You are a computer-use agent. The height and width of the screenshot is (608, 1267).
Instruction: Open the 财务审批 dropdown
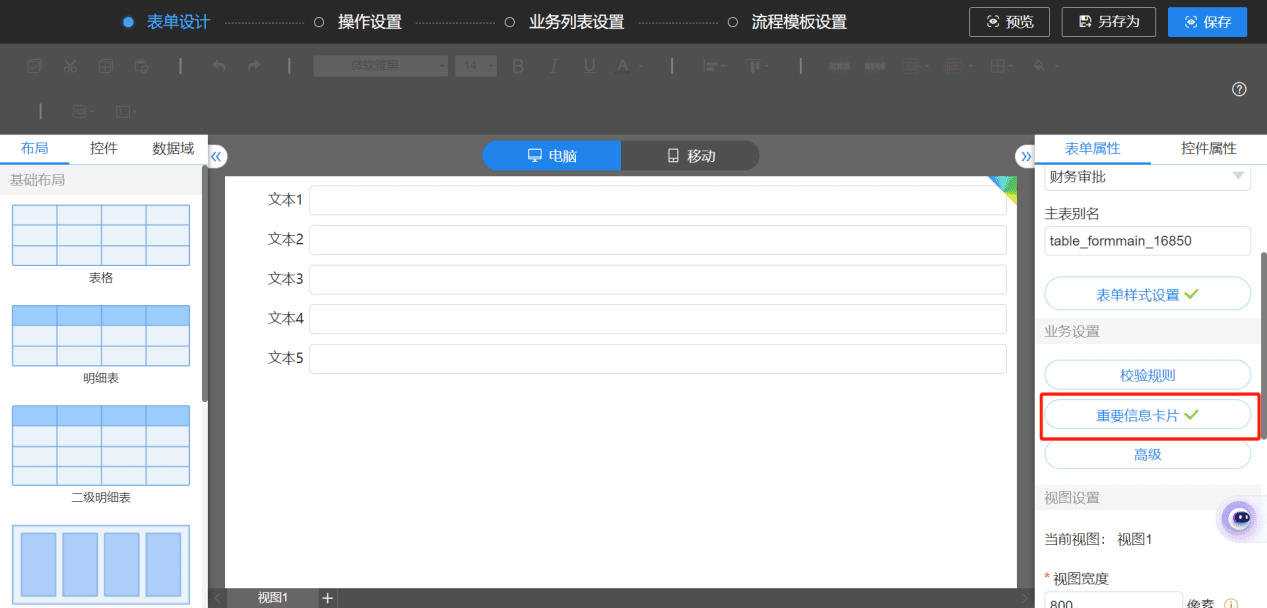click(1148, 177)
